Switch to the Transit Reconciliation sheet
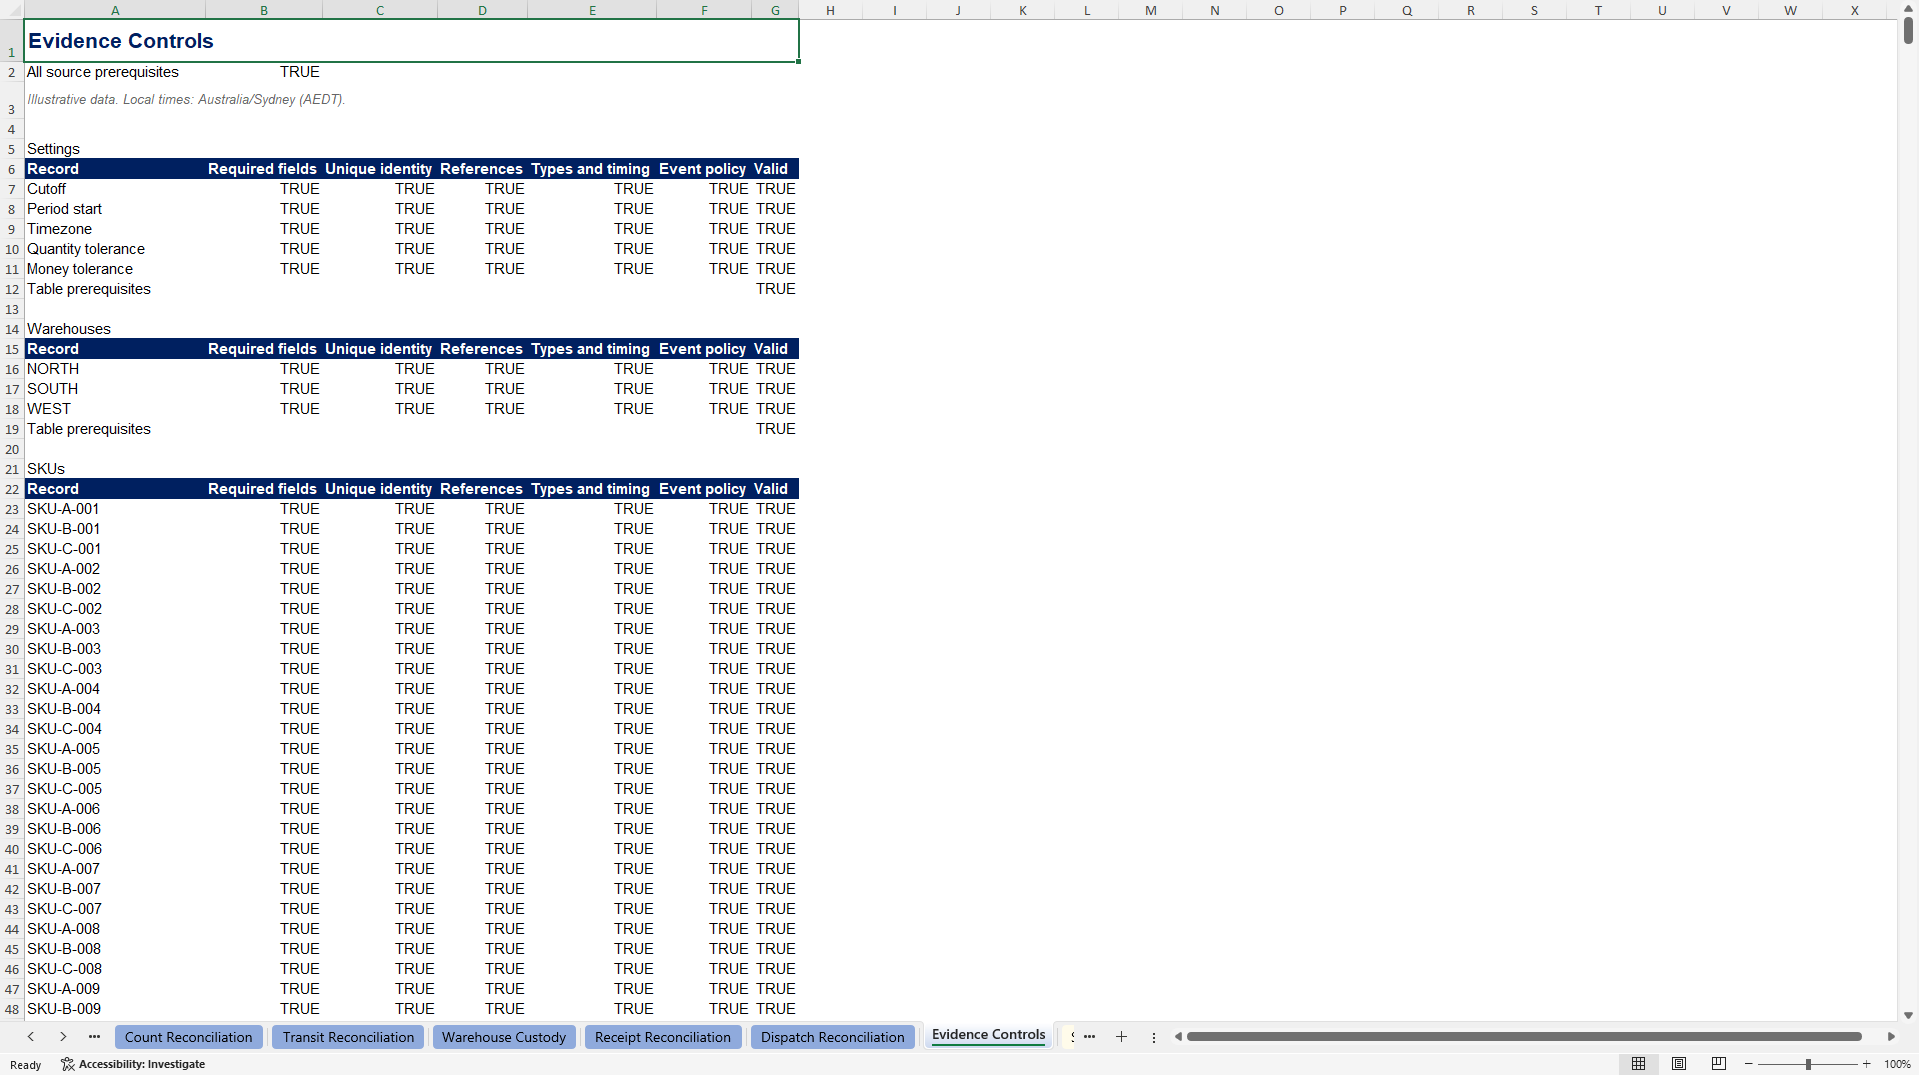Viewport: 1919px width, 1075px height. (348, 1037)
